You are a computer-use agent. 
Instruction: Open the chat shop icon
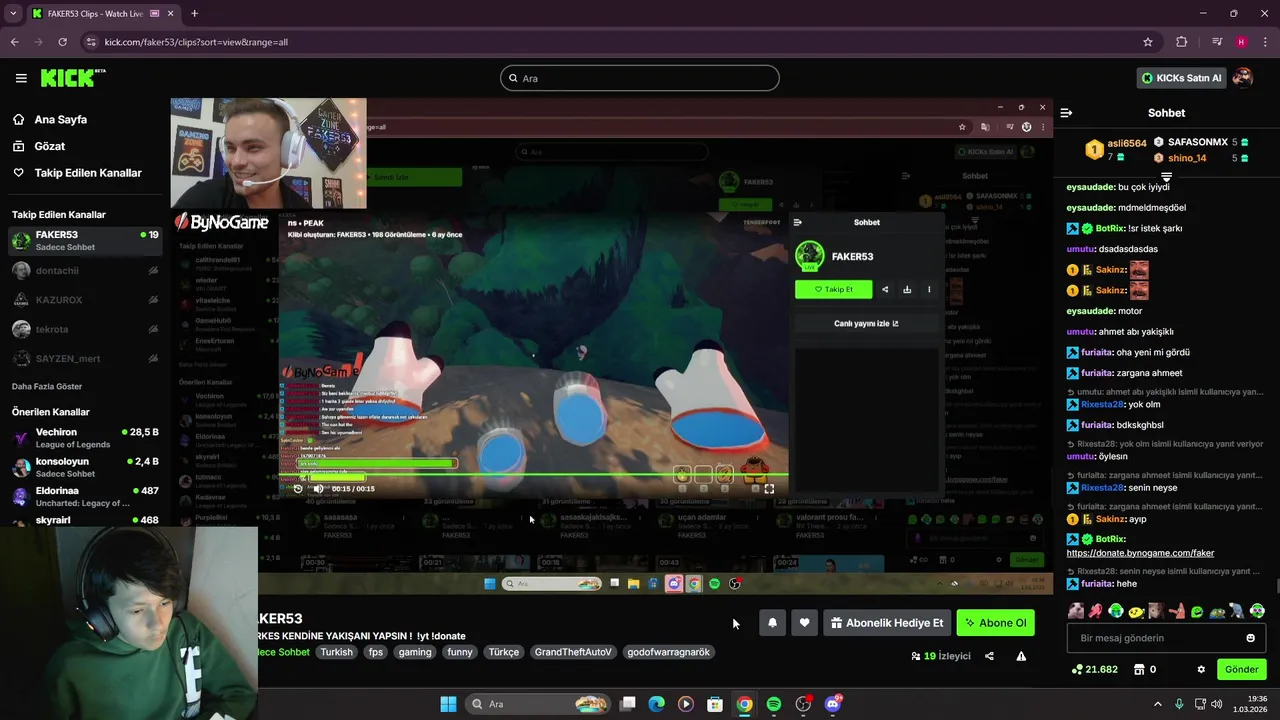pos(1138,669)
